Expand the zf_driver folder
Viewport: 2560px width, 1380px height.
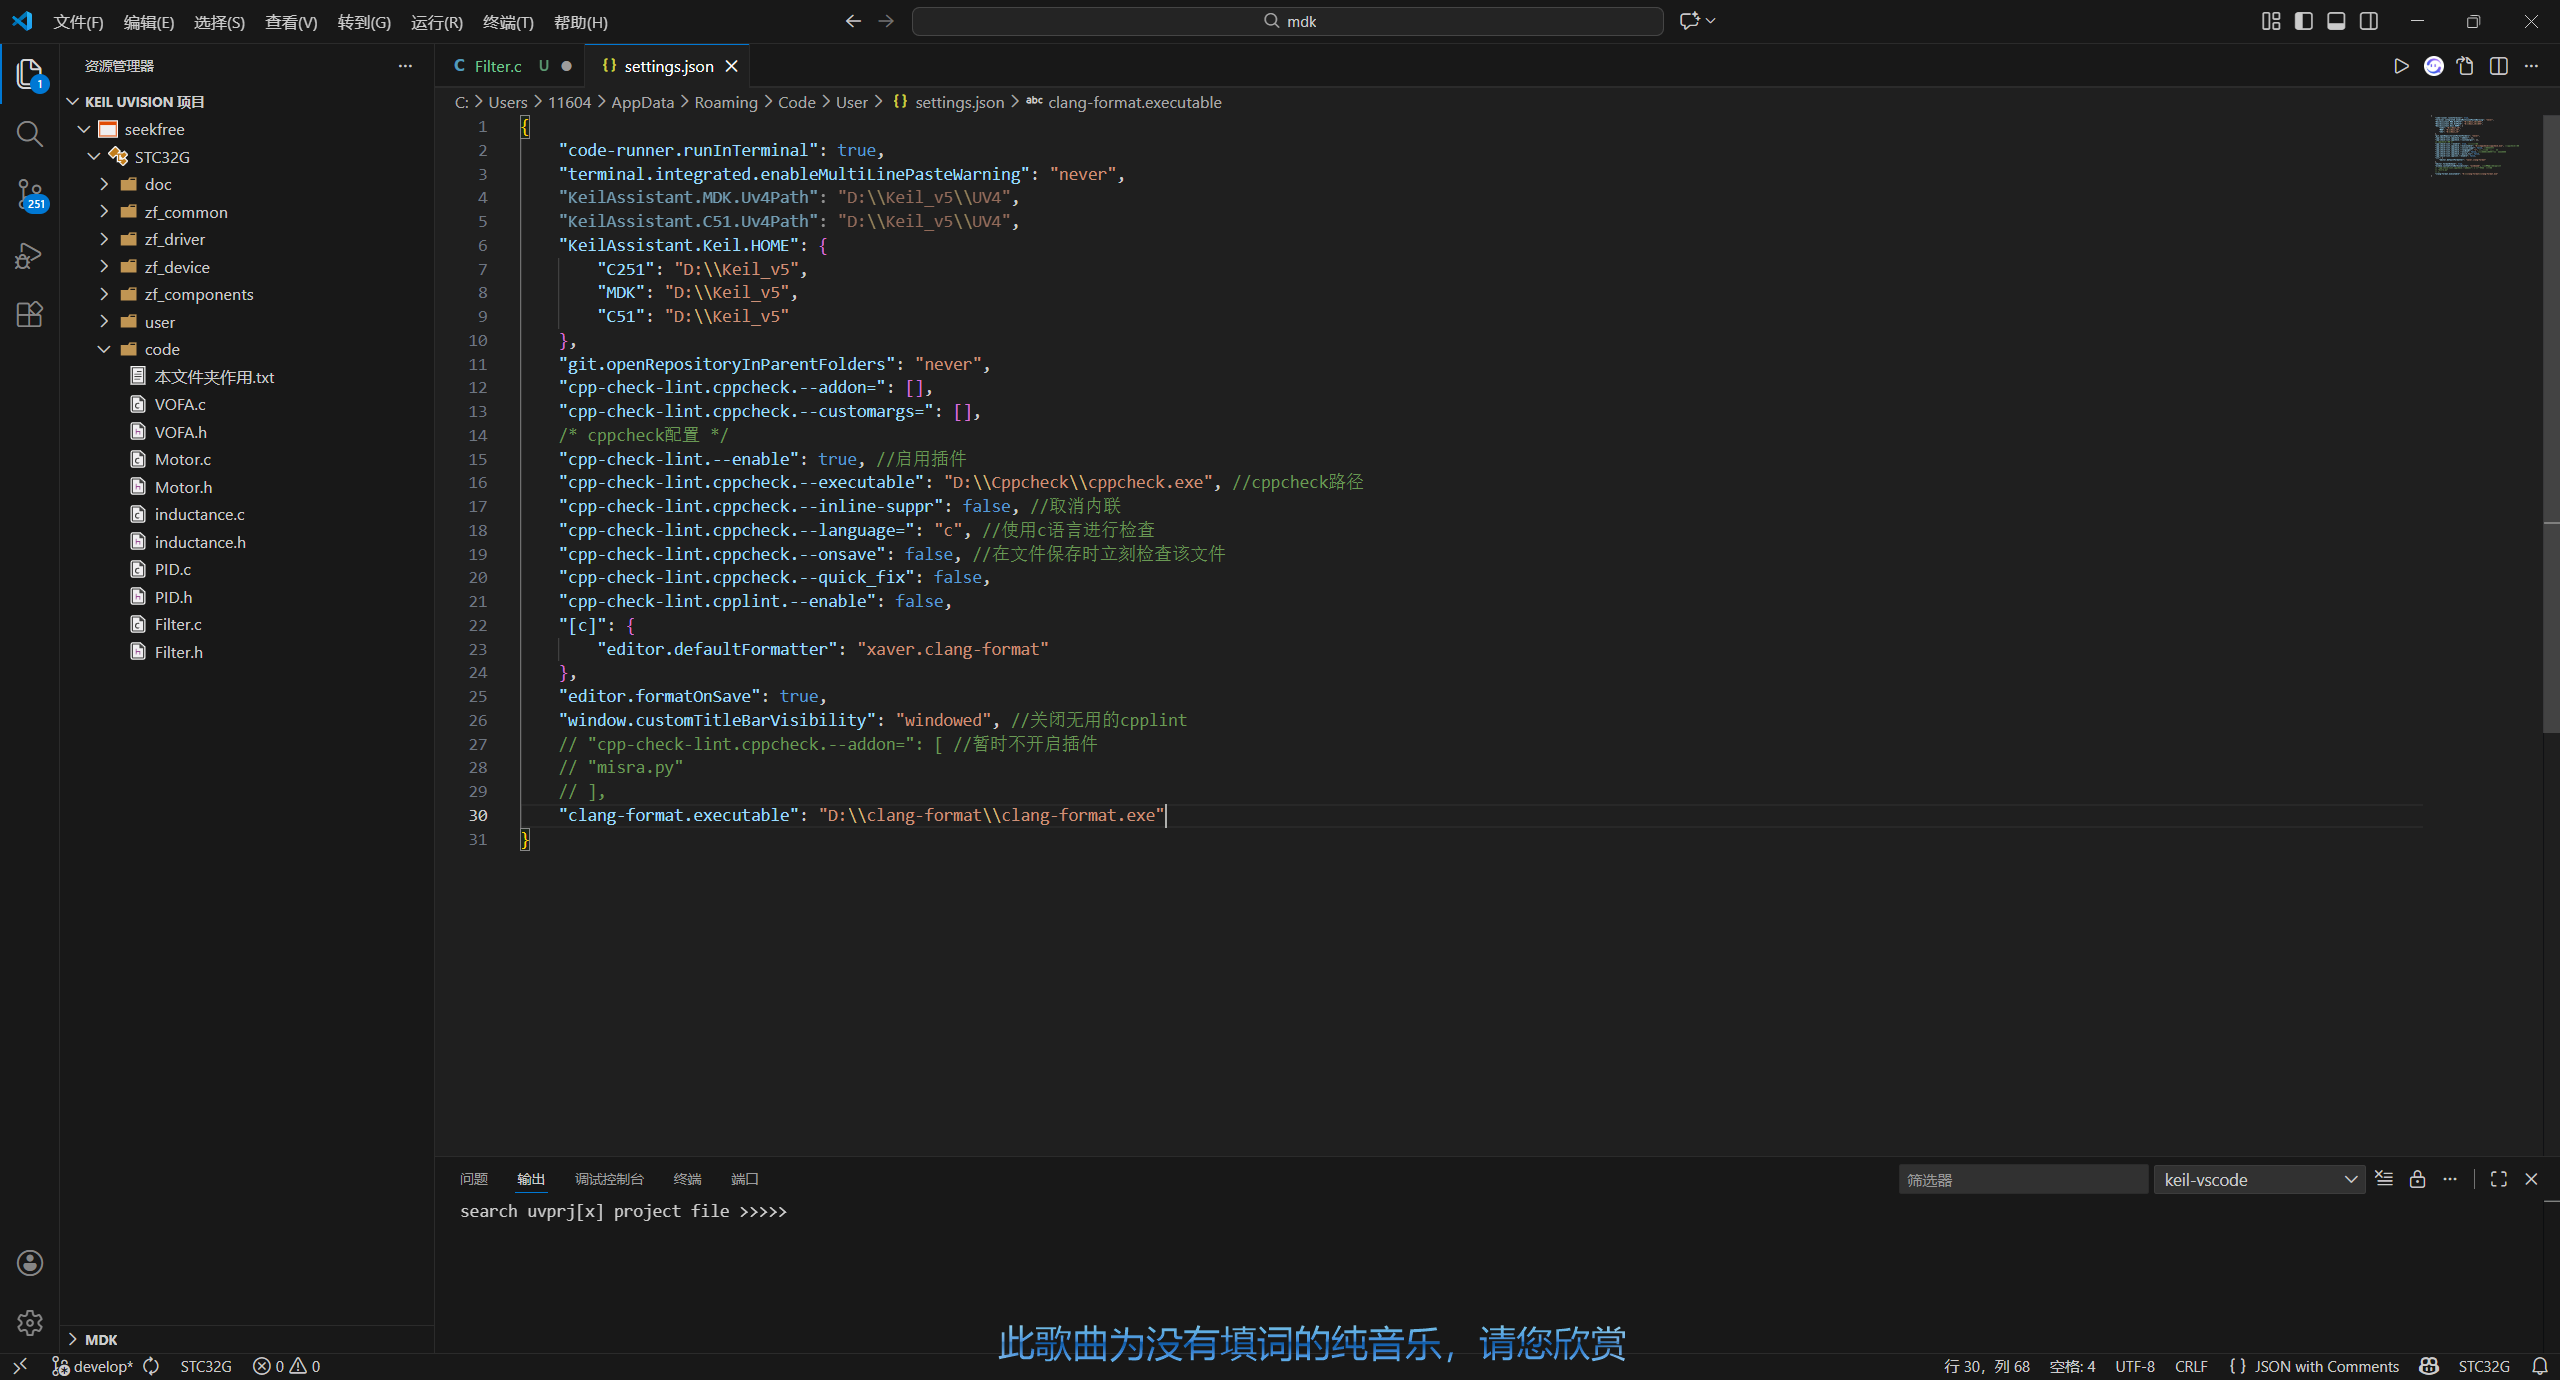104,239
